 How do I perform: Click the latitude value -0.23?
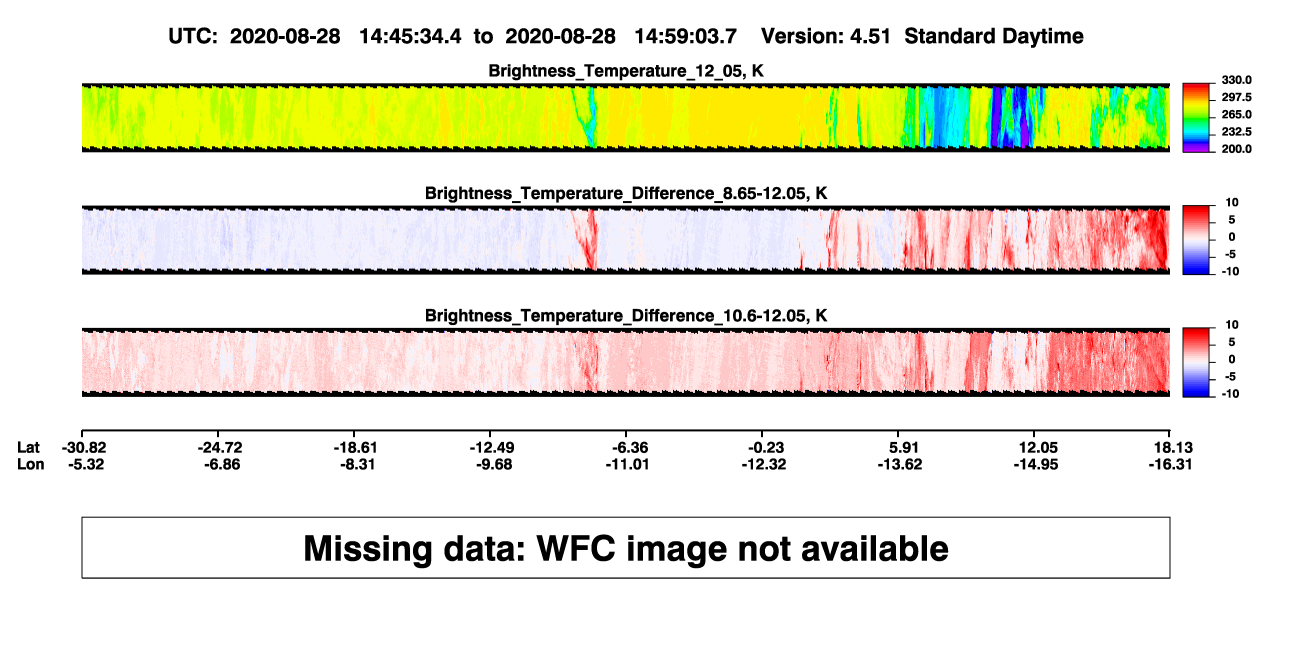click(765, 447)
